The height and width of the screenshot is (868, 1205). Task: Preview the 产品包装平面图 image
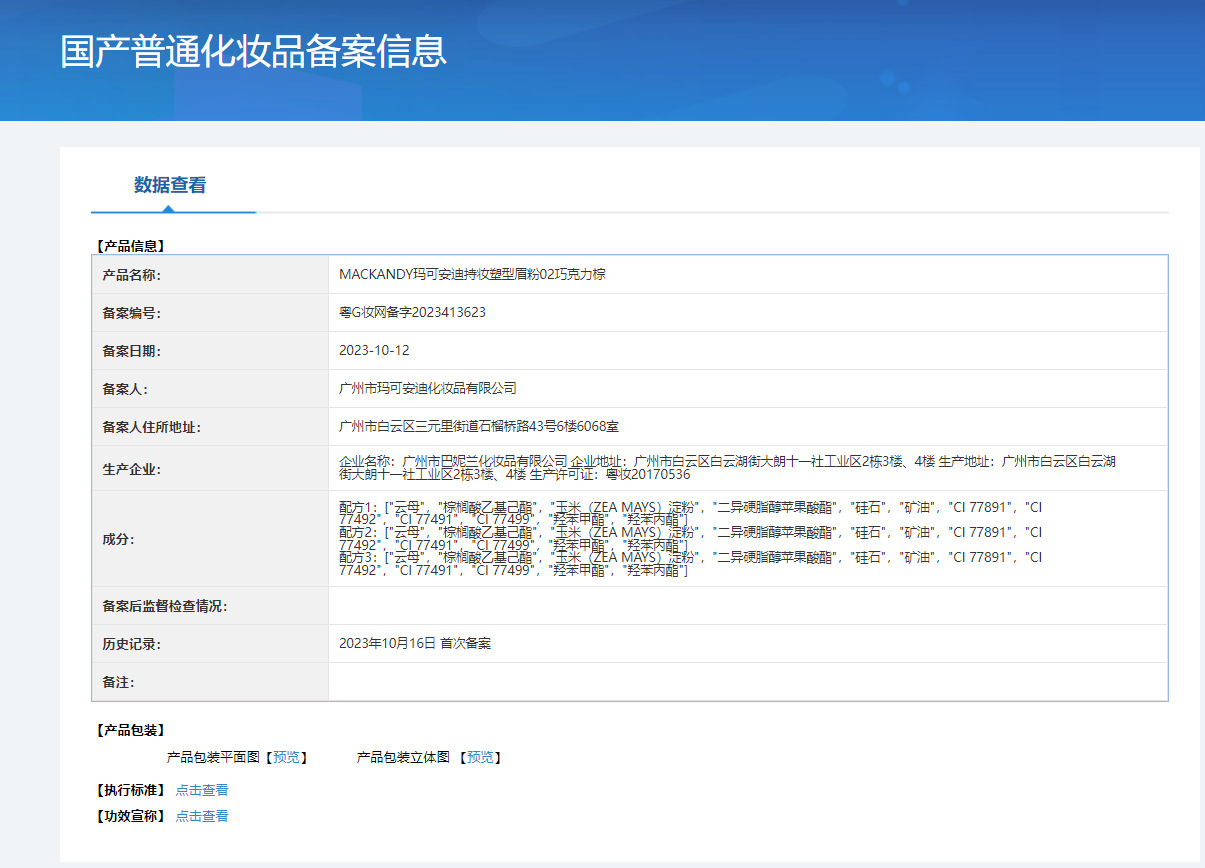(286, 758)
